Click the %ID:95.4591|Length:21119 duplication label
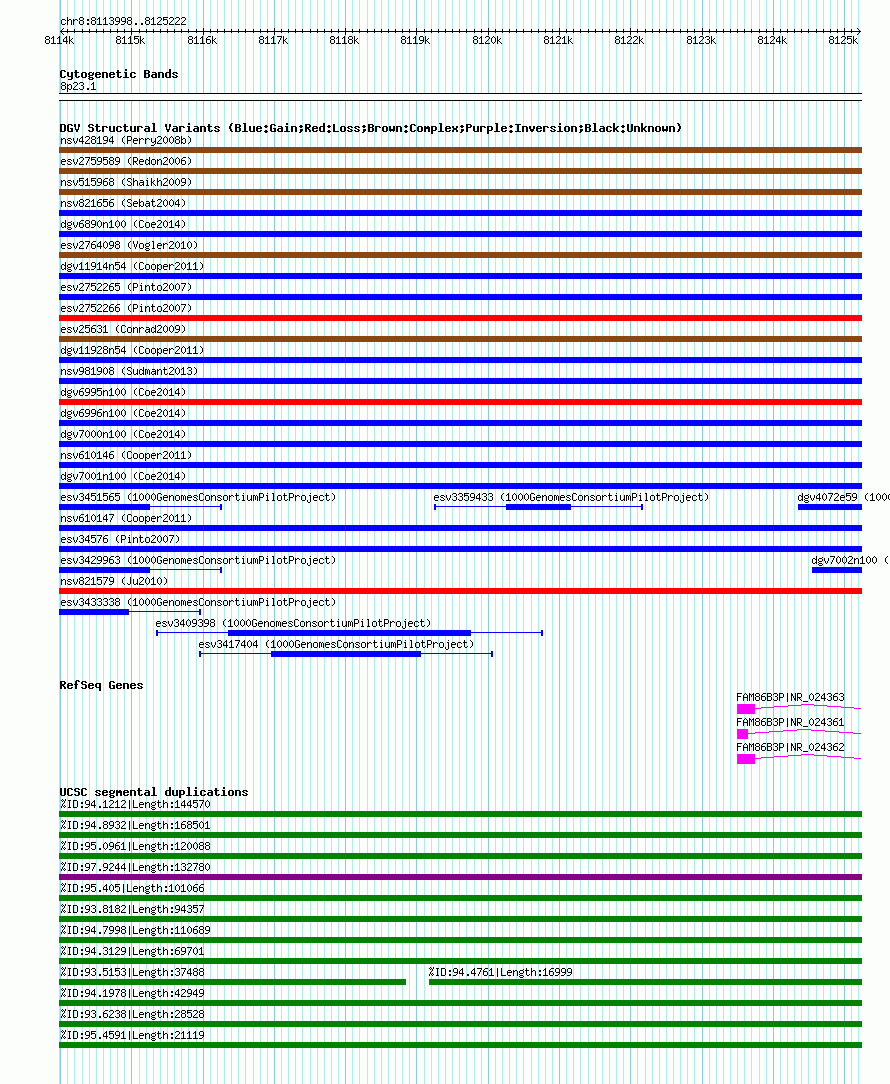This screenshot has width=890, height=1084. pyautogui.click(x=132, y=1035)
